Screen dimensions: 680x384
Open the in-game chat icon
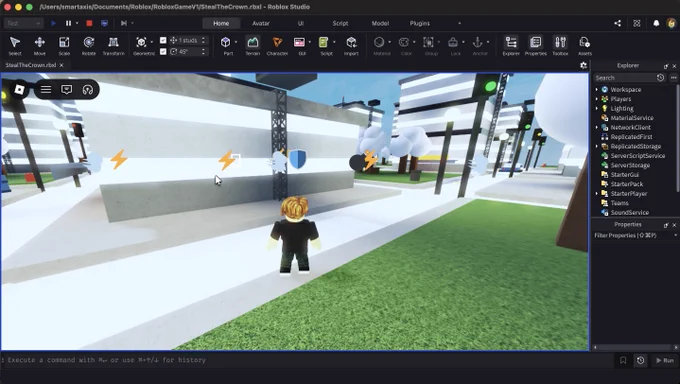[67, 89]
